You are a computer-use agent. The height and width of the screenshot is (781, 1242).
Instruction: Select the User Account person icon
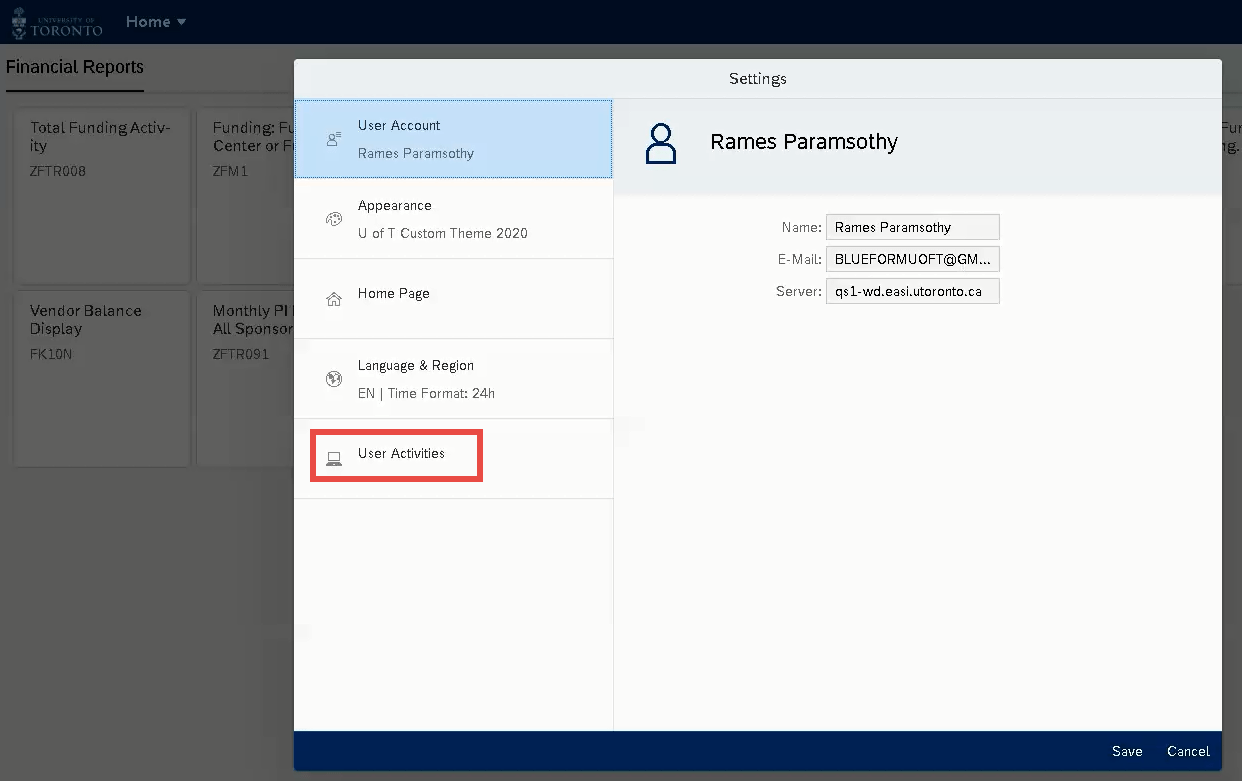tap(333, 140)
